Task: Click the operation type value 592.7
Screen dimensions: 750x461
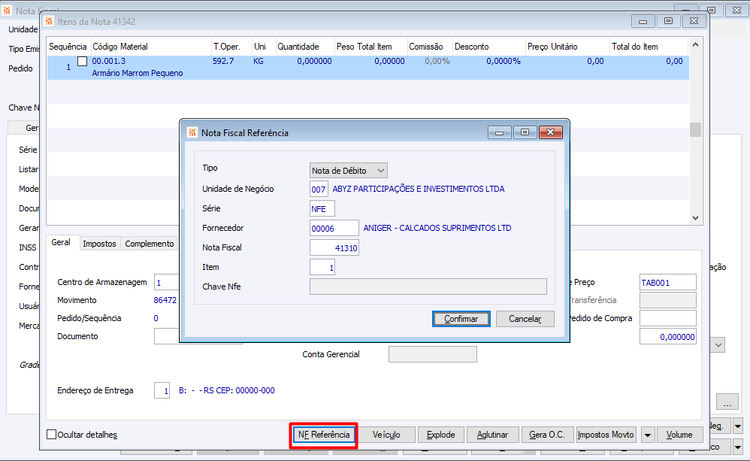Action: coord(223,61)
